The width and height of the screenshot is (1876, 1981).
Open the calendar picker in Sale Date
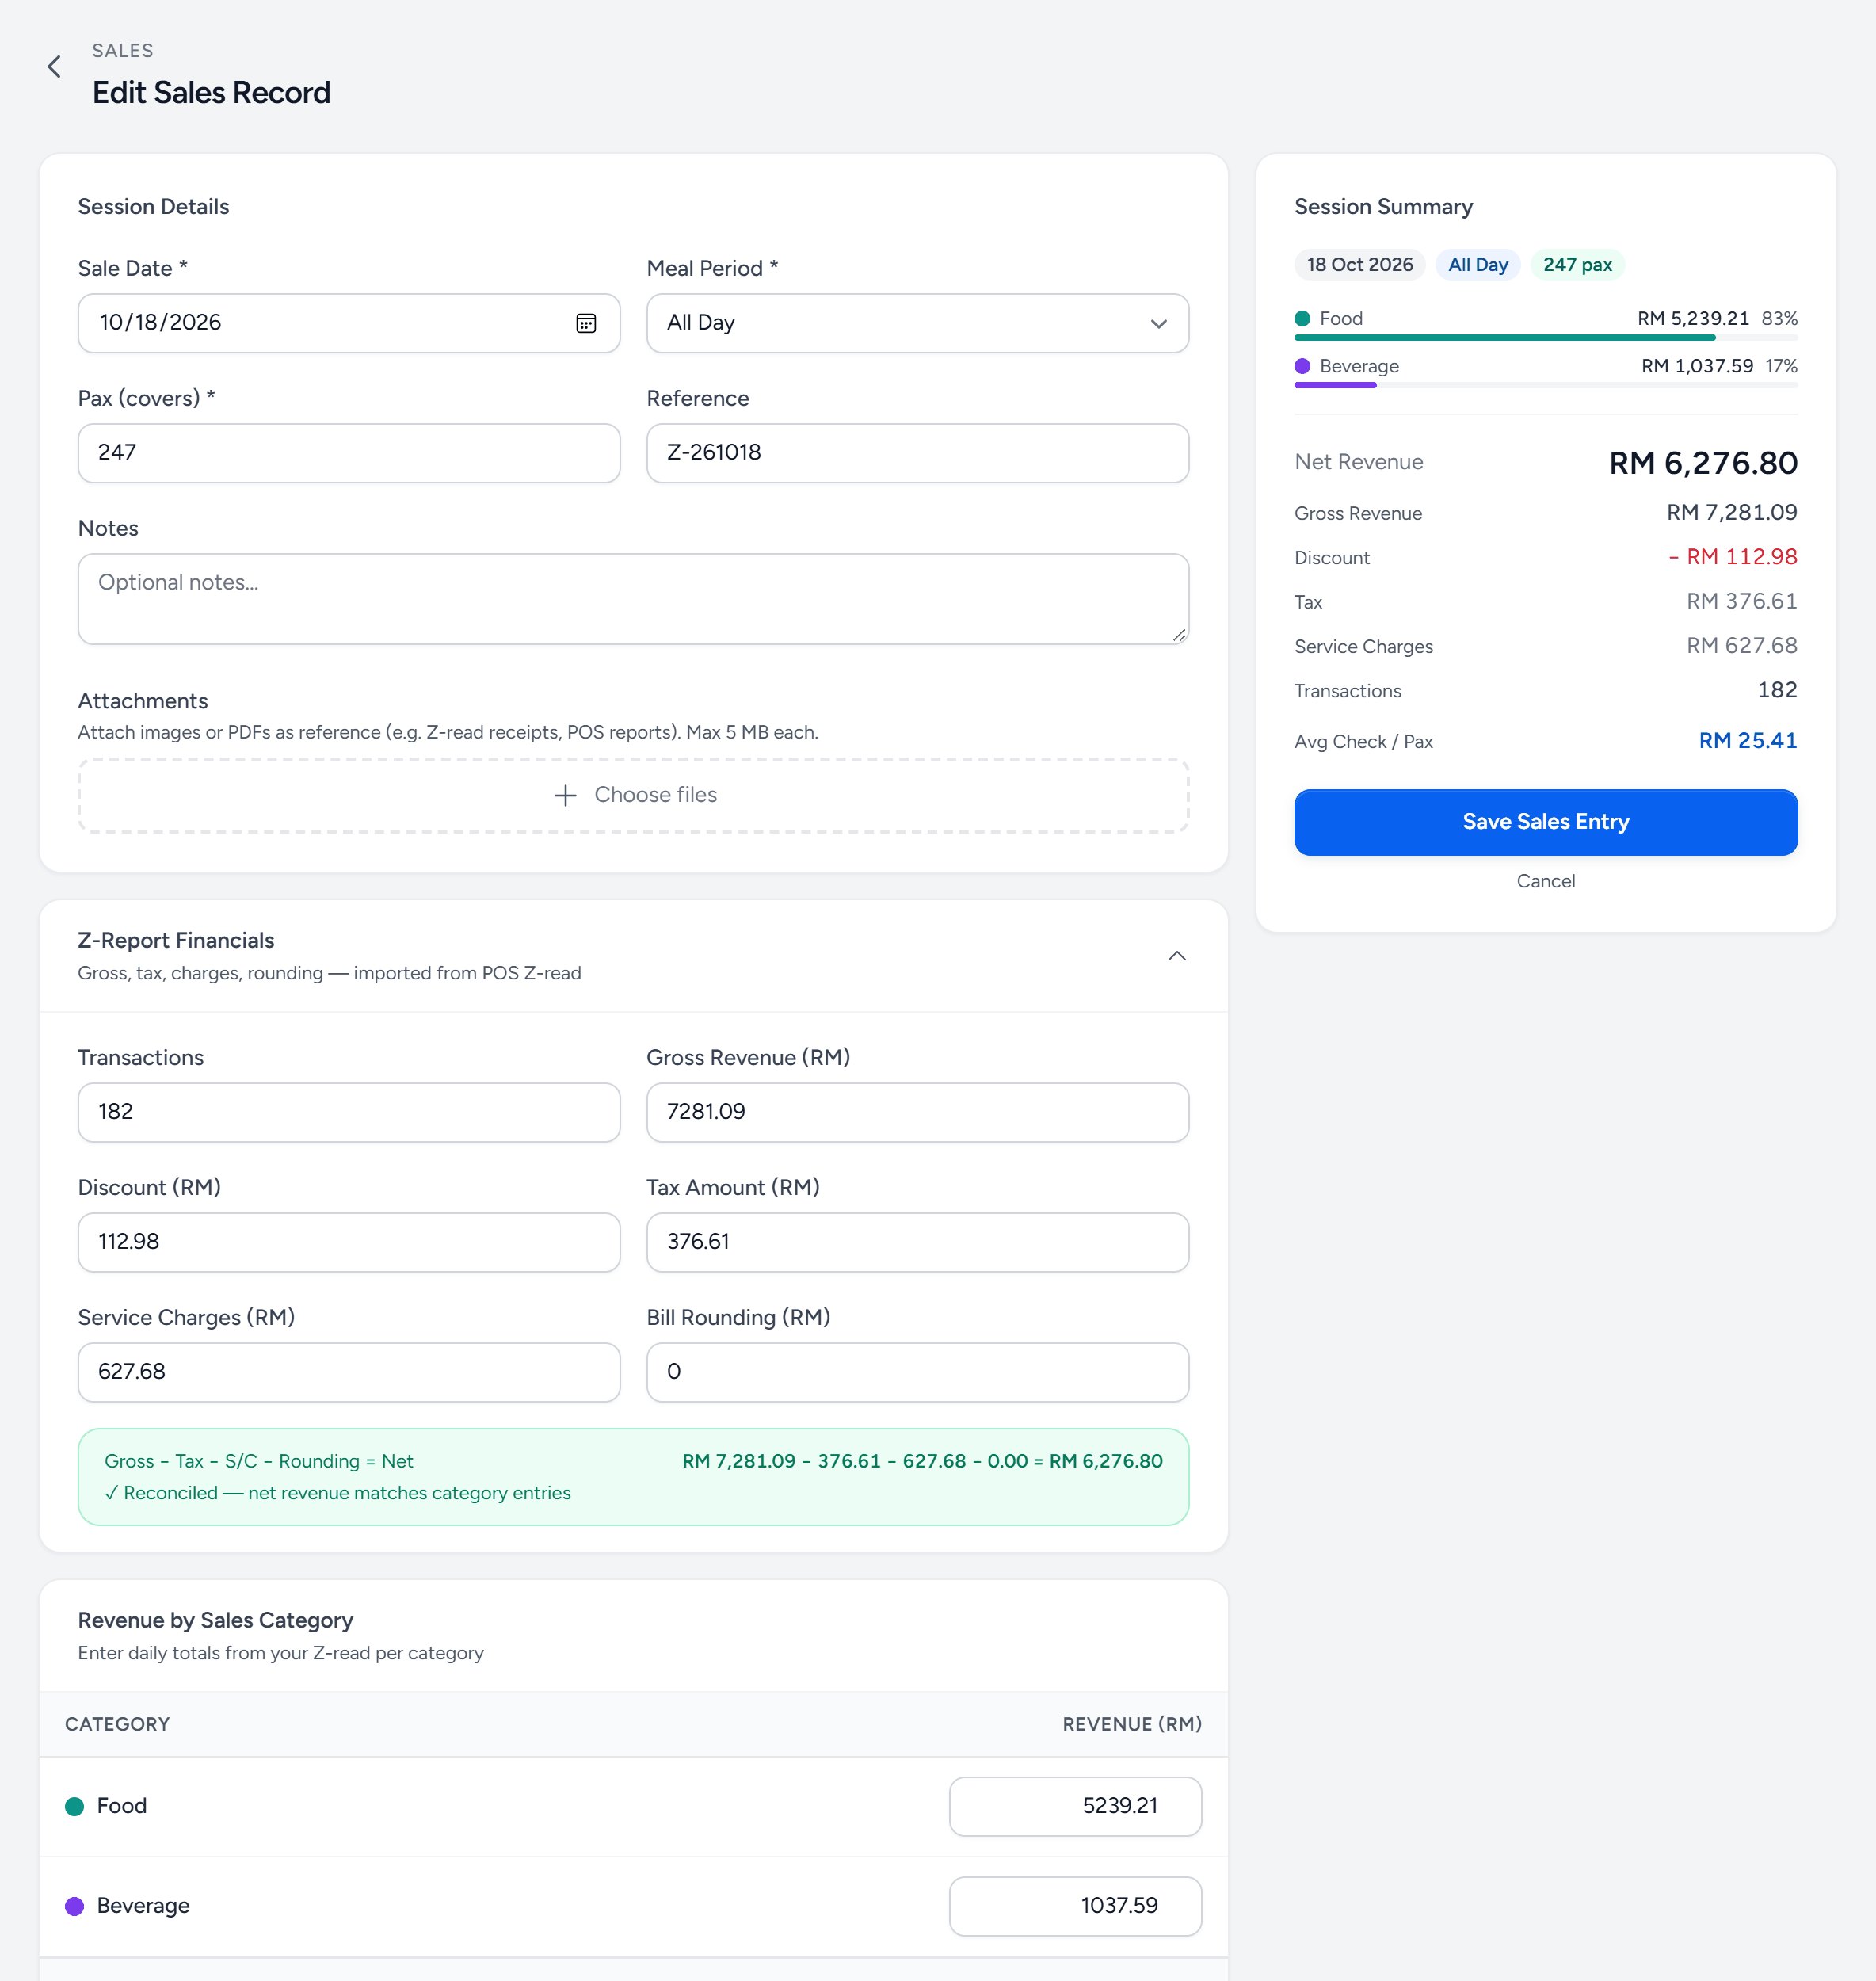coord(586,323)
